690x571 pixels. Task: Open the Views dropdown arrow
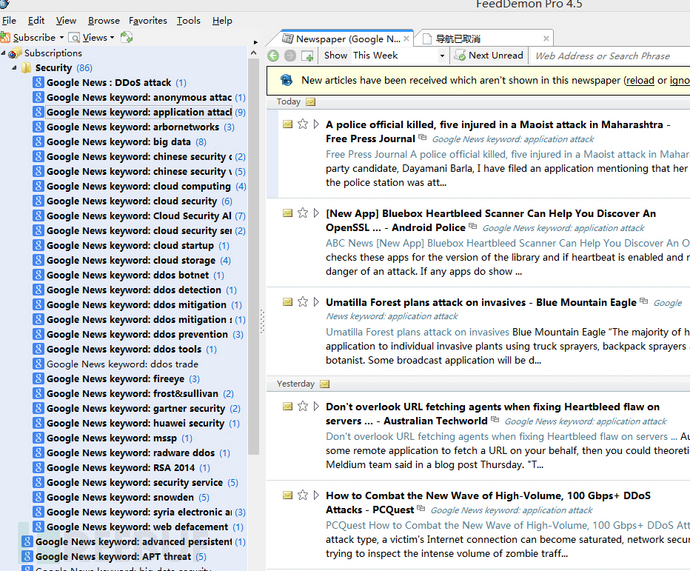pos(112,38)
